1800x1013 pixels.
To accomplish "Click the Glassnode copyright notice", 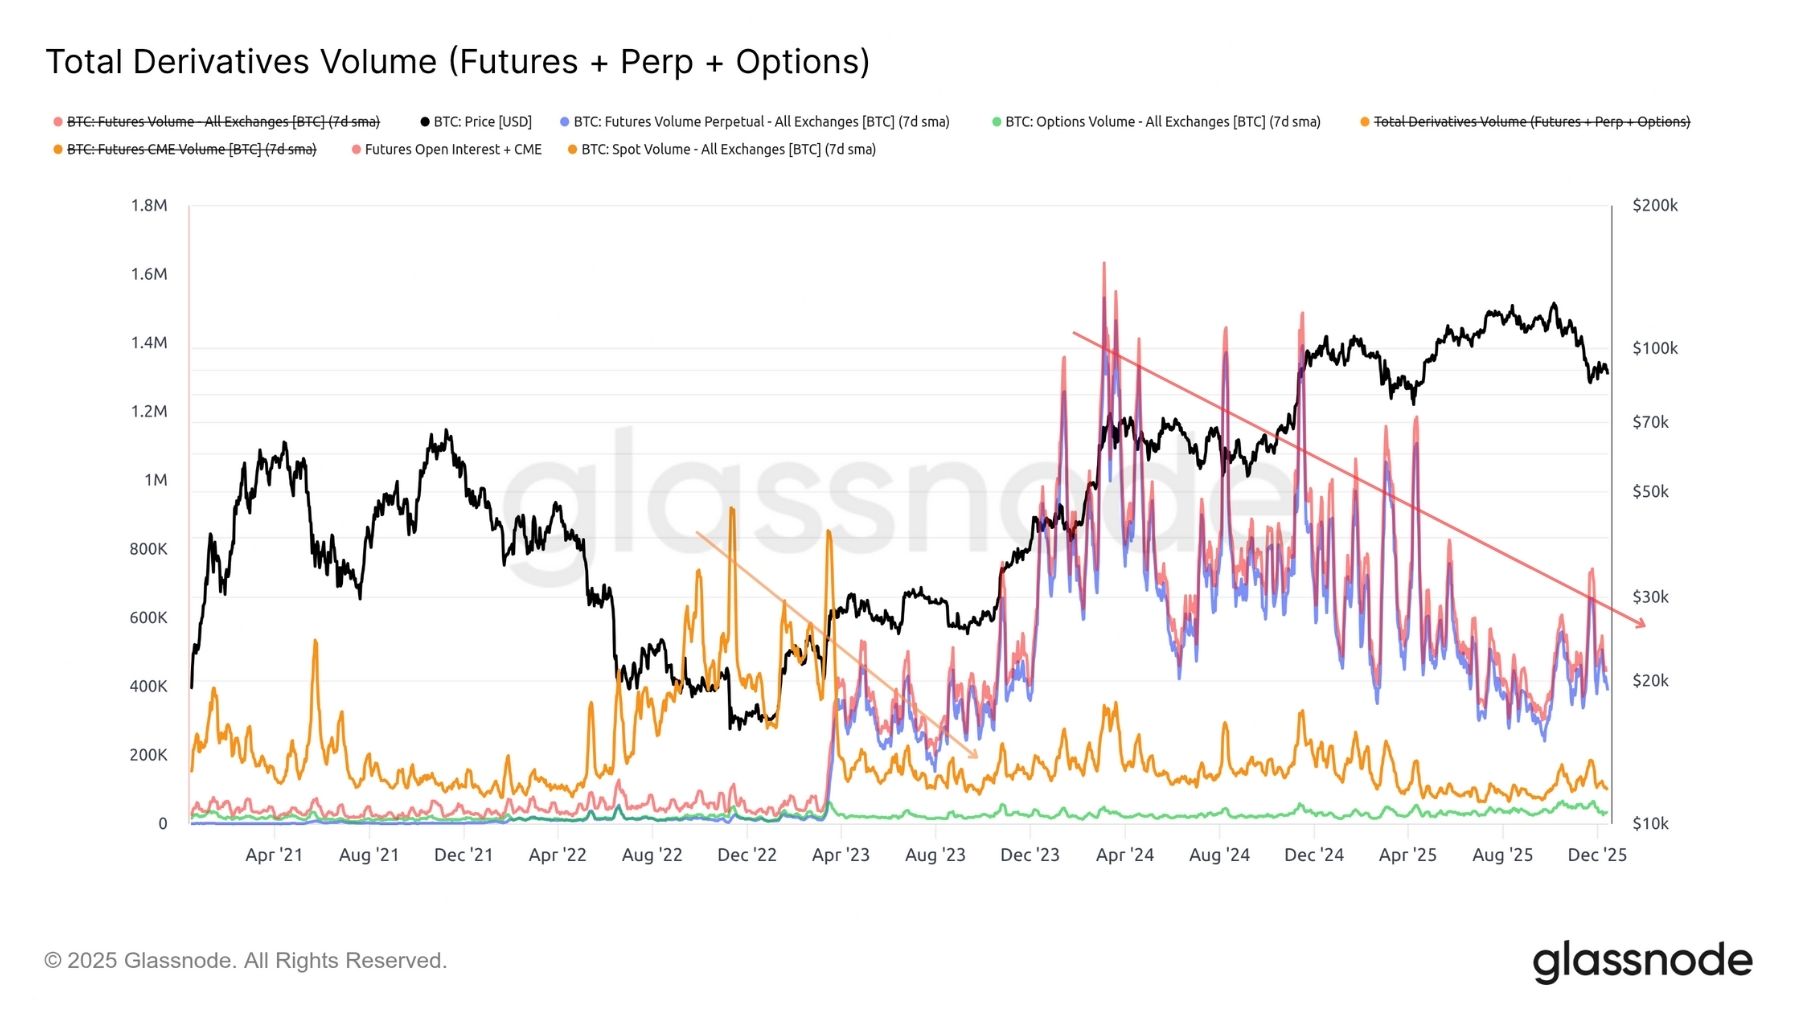I will 246,961.
